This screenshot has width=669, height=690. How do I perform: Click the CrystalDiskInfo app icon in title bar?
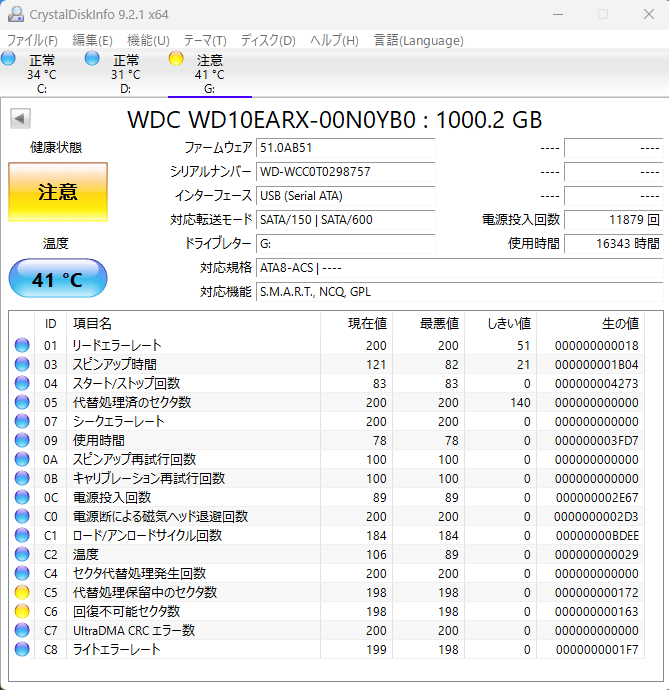16,14
